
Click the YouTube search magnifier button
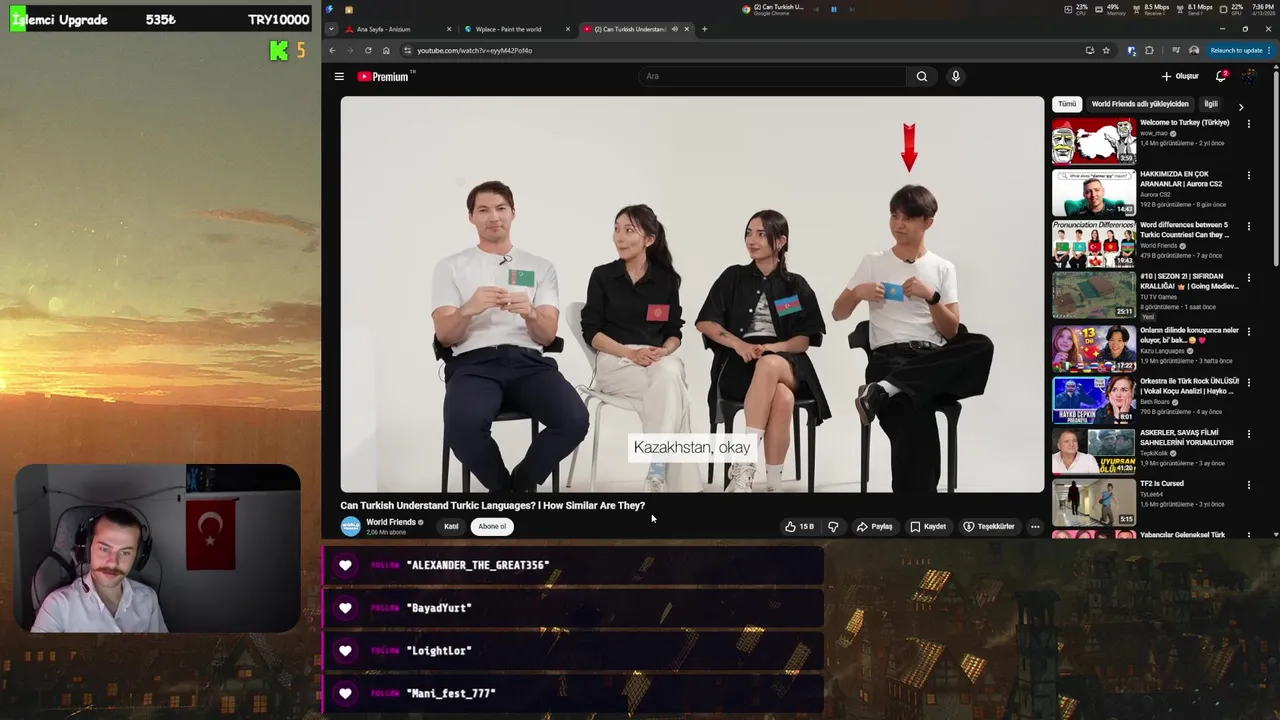tap(922, 76)
